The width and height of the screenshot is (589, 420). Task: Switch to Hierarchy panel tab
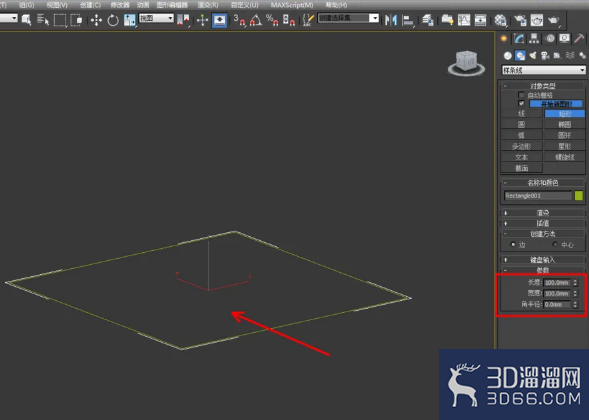tap(534, 38)
